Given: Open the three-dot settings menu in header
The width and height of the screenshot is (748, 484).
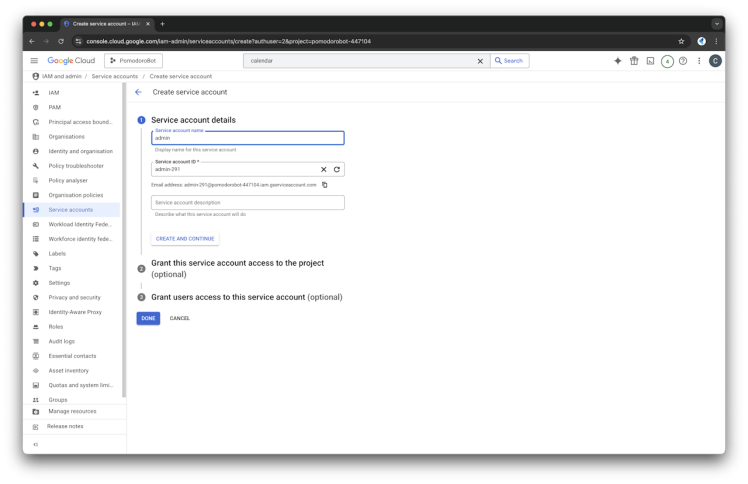Looking at the screenshot, I should pos(698,61).
